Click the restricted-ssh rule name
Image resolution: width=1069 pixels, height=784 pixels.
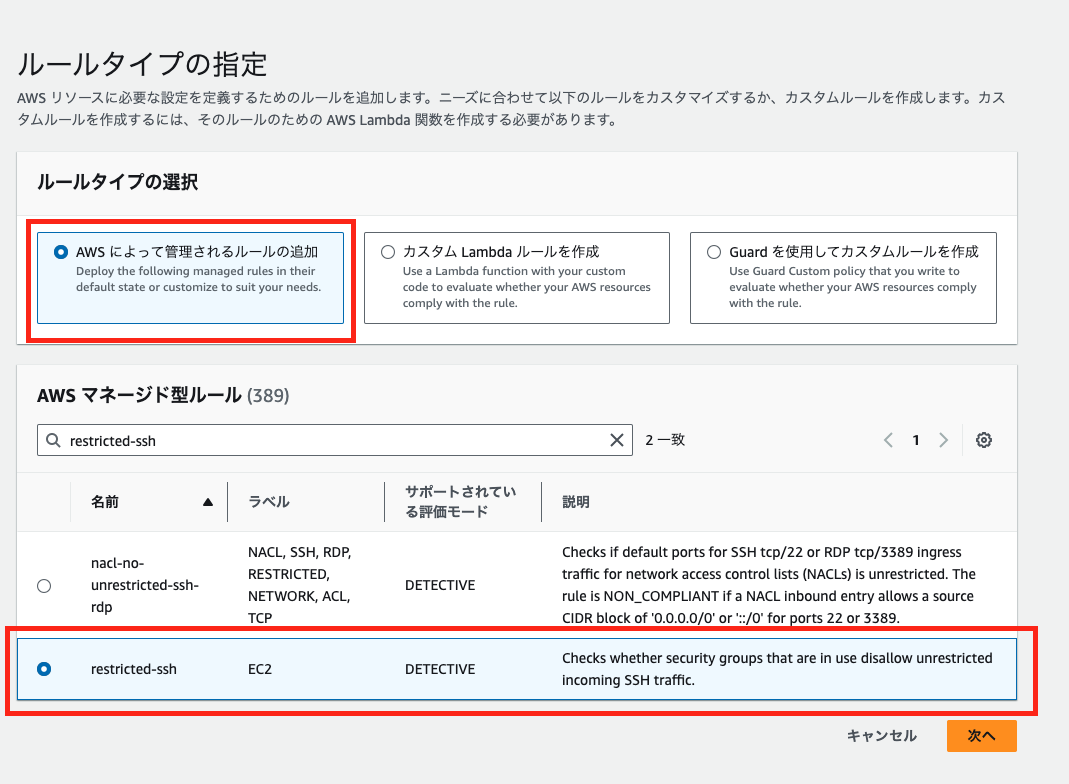[134, 669]
